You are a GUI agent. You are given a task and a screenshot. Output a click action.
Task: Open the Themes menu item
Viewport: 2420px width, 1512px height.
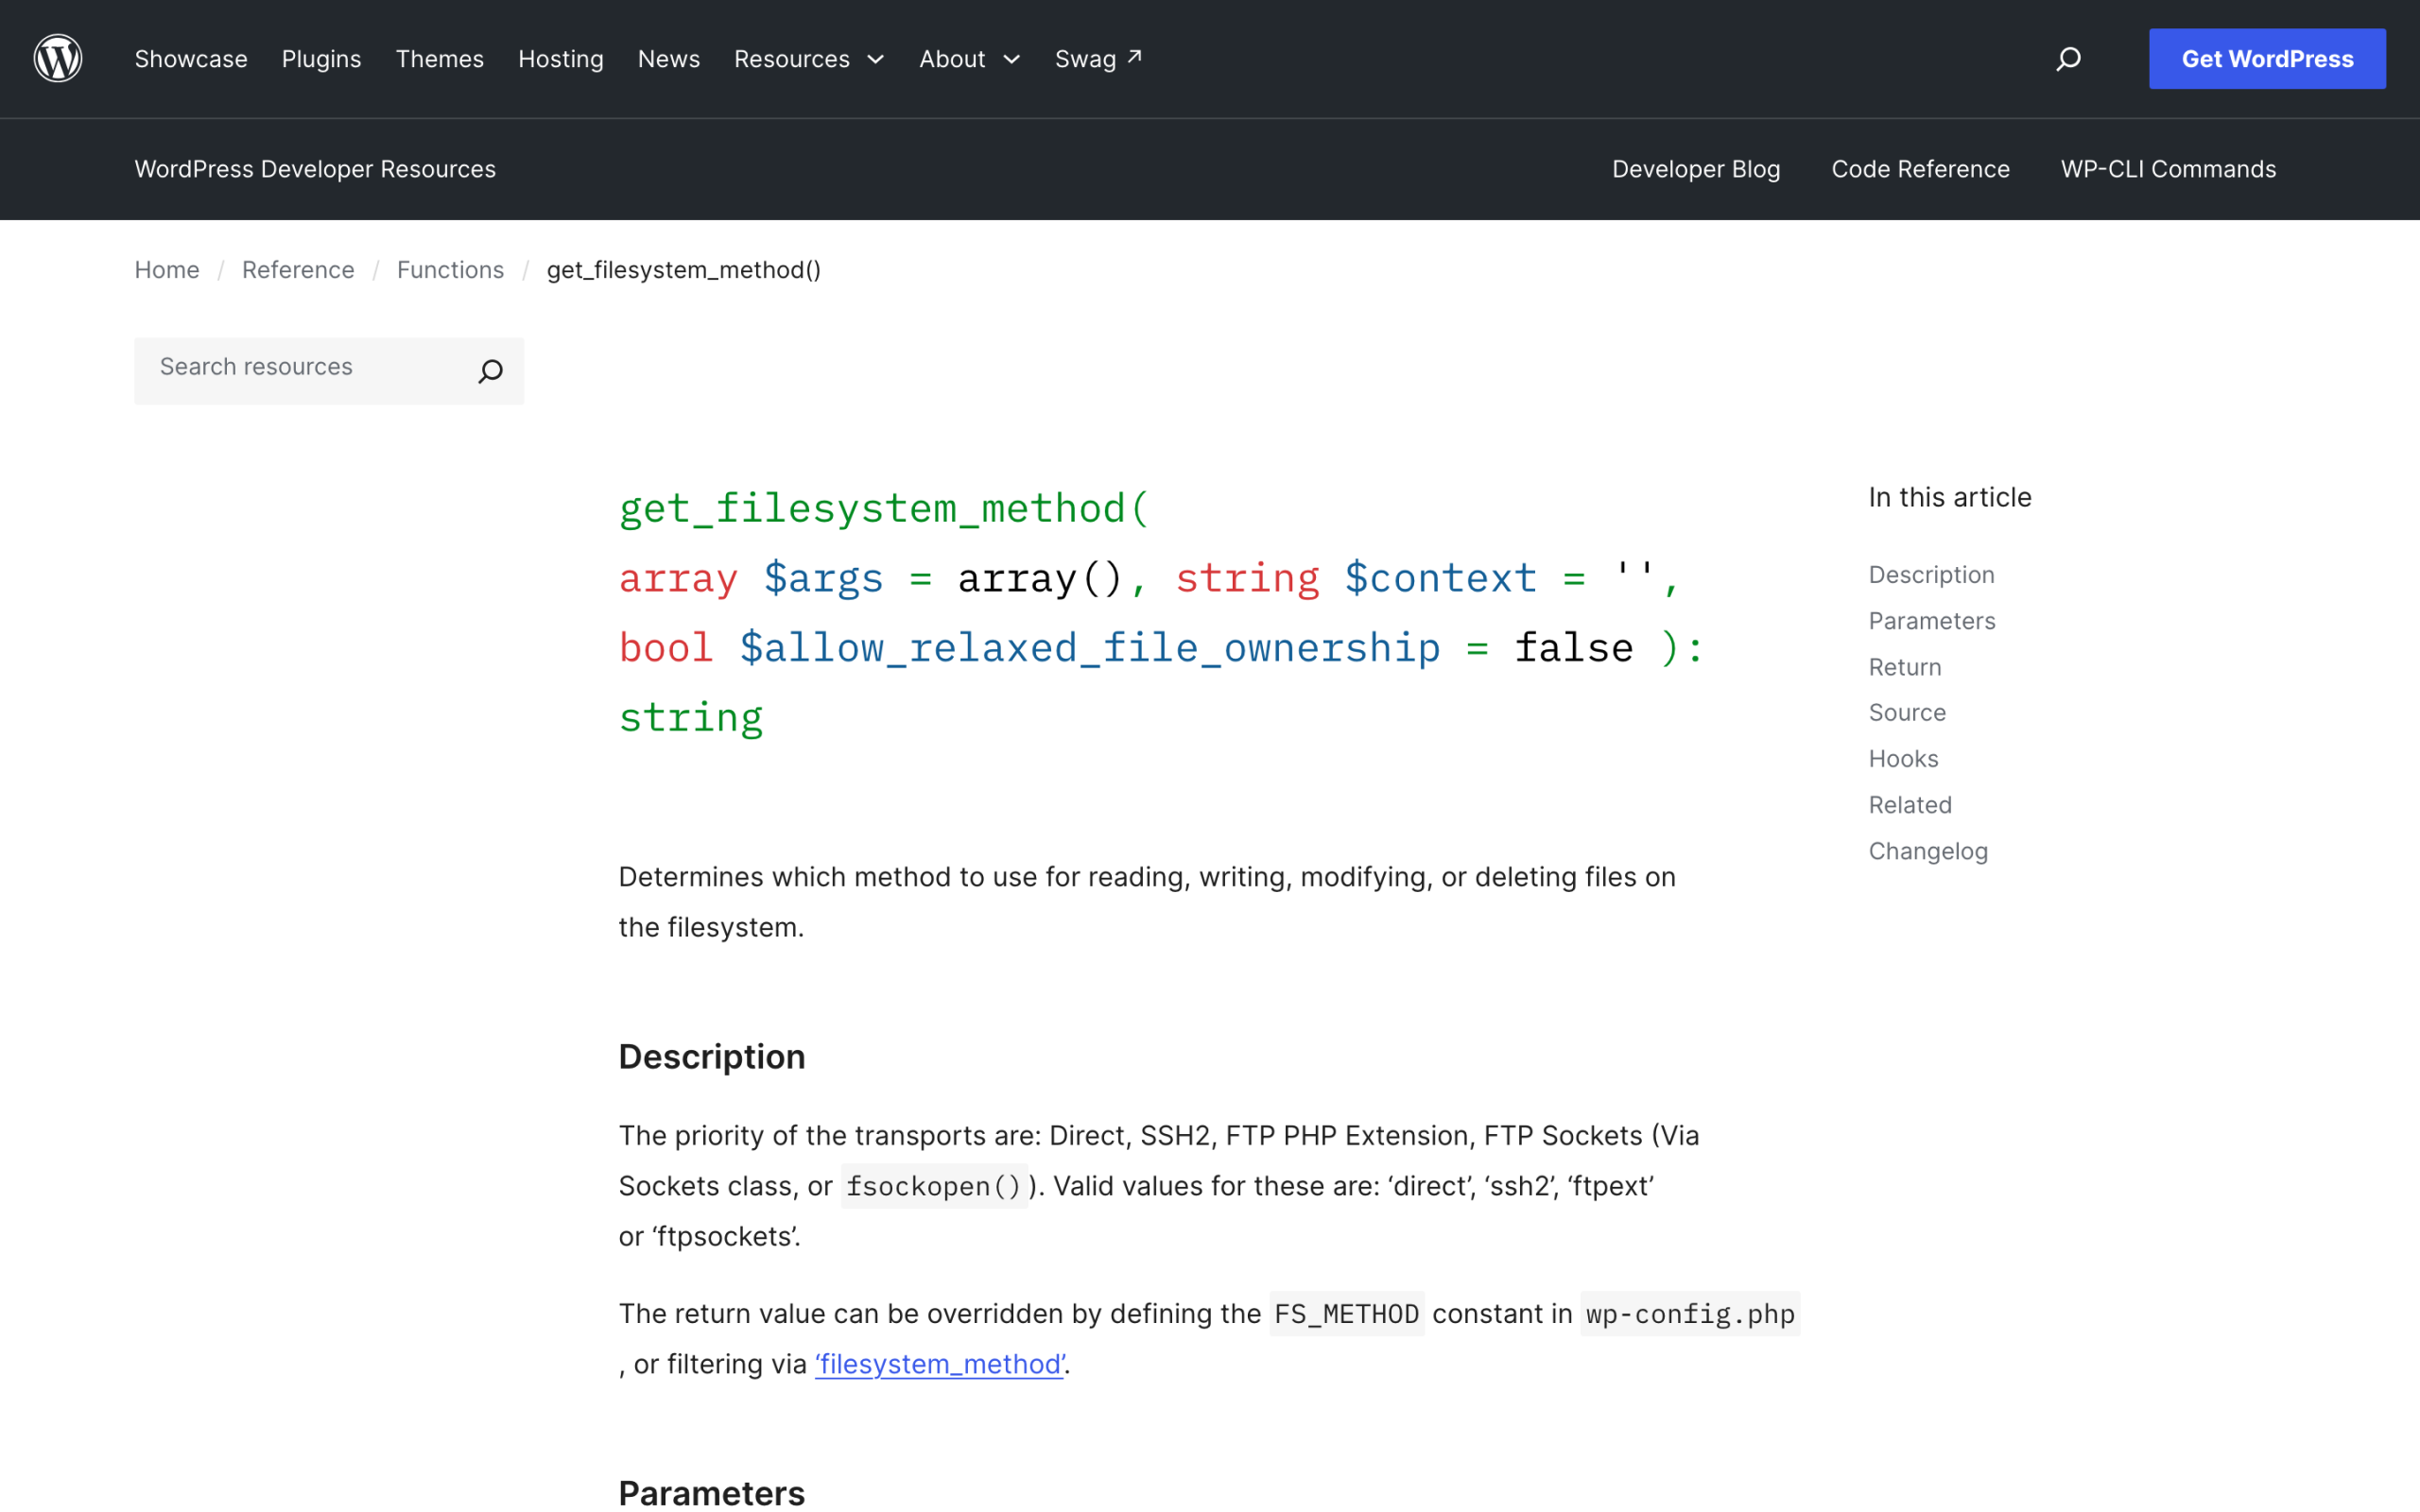pos(439,59)
